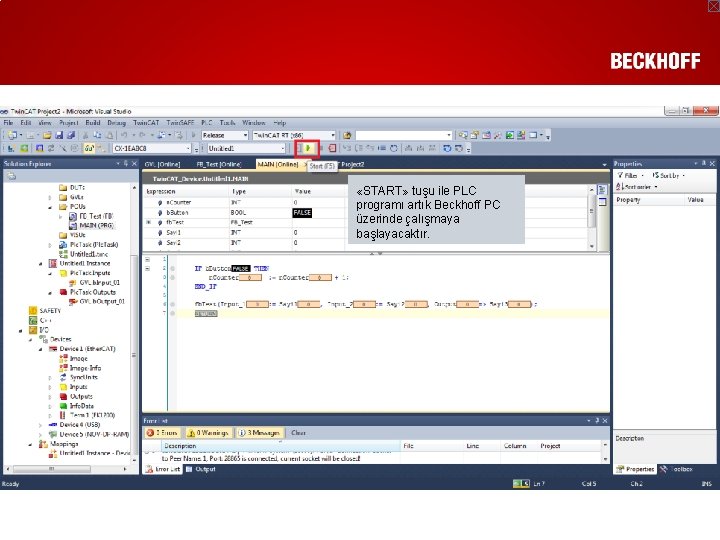Click the Sort order button in Properties
Image resolution: width=720 pixels, height=540 pixels.
[x=636, y=187]
